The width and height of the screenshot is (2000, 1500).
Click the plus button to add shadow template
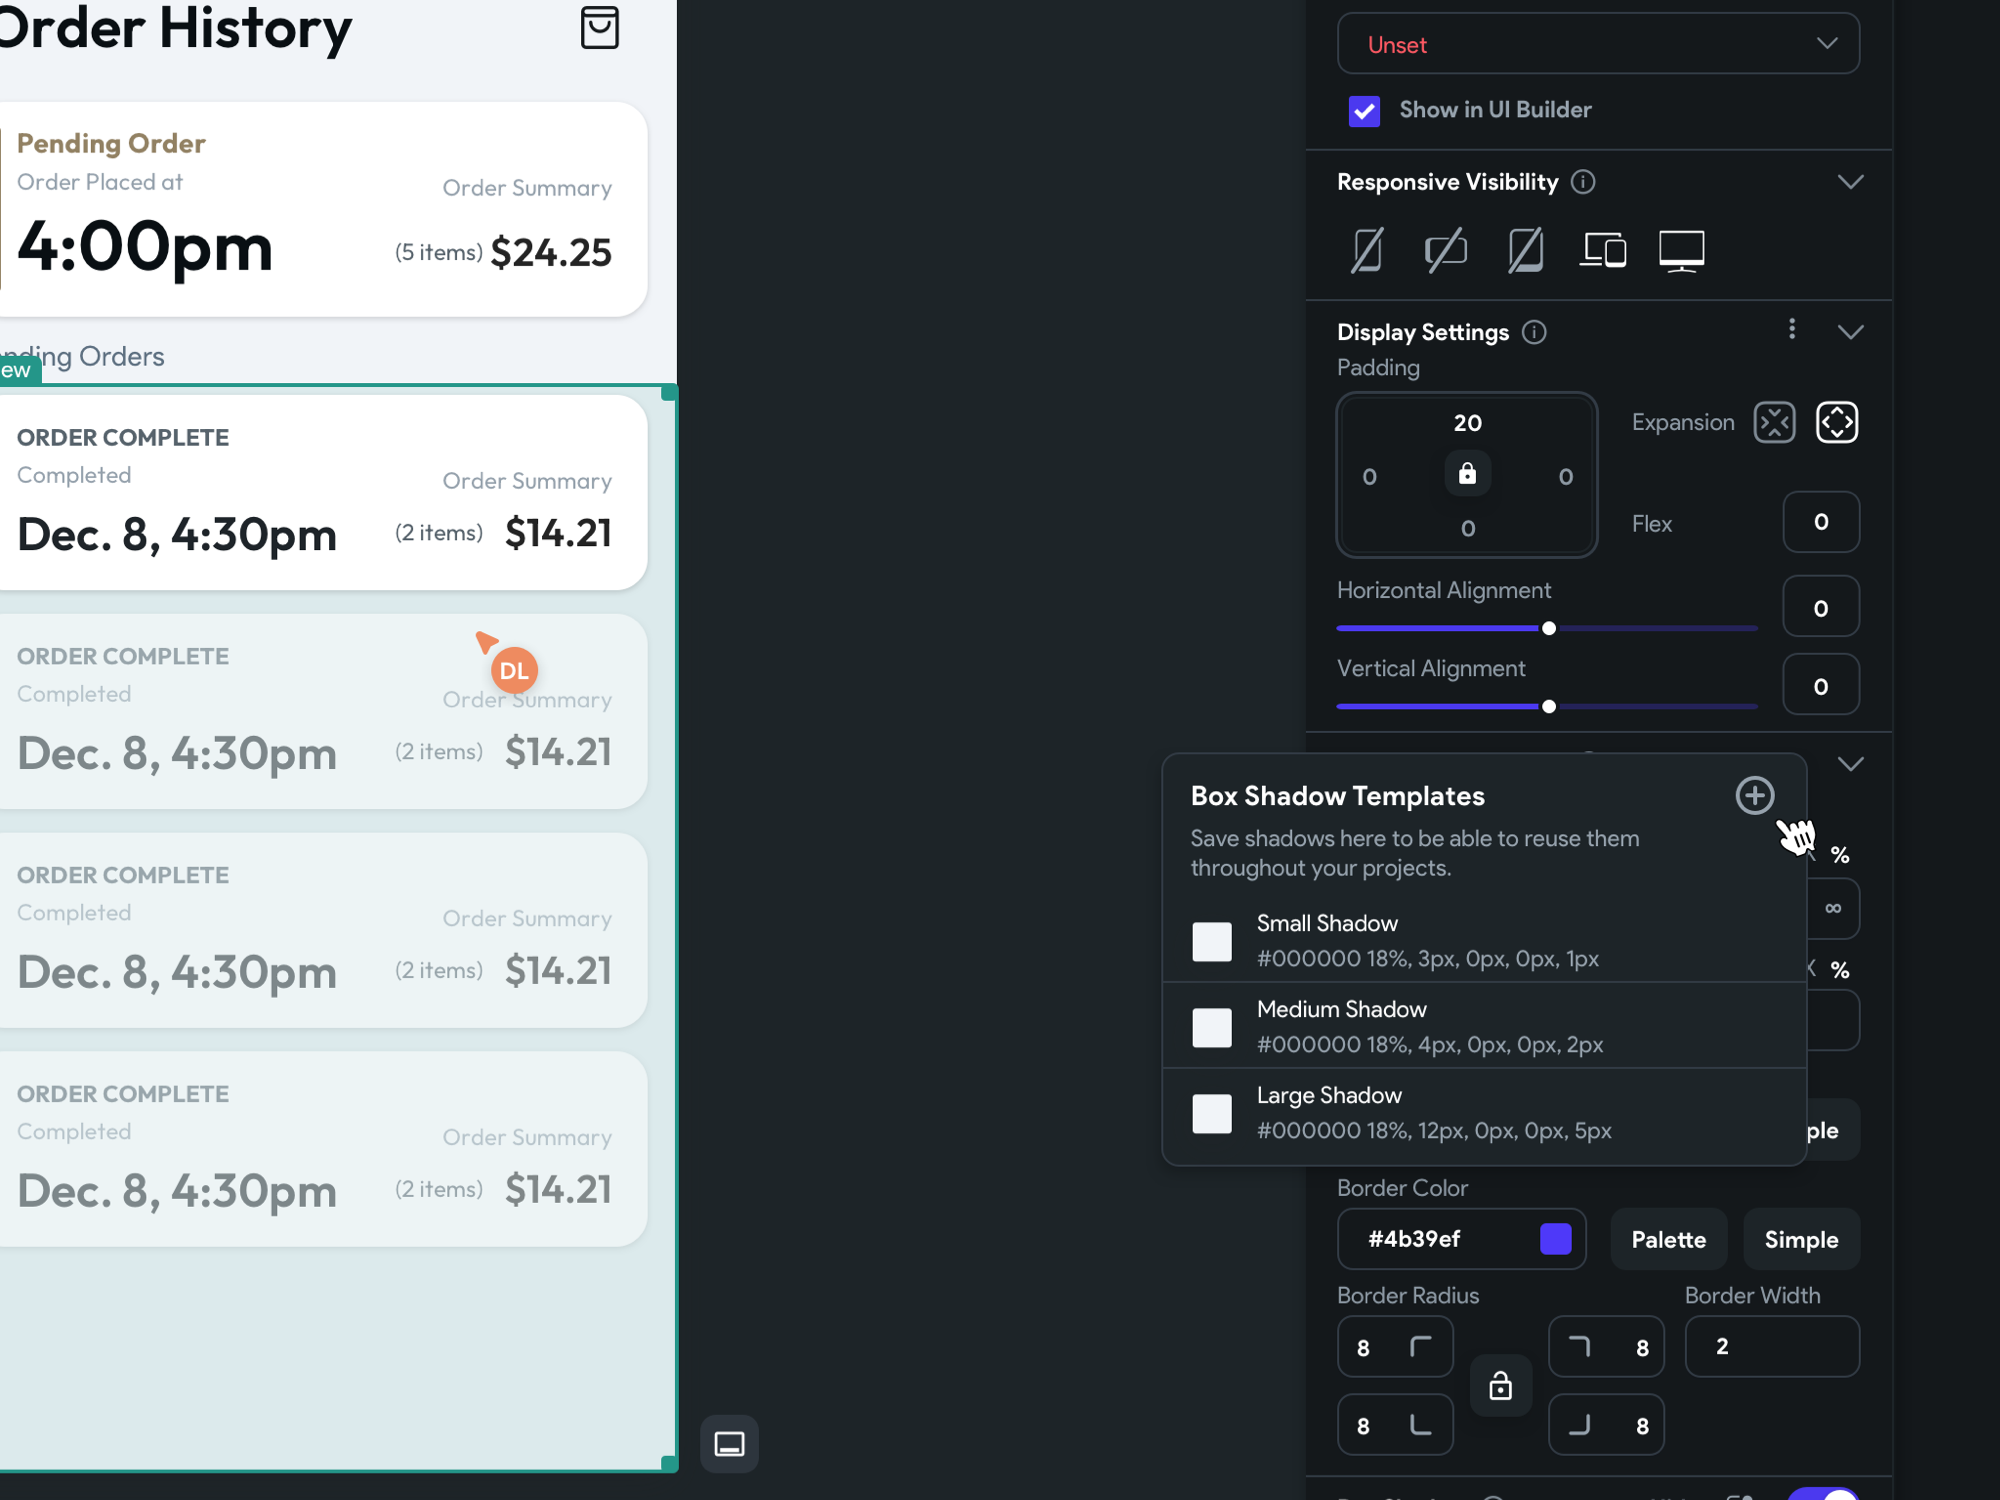pyautogui.click(x=1755, y=795)
